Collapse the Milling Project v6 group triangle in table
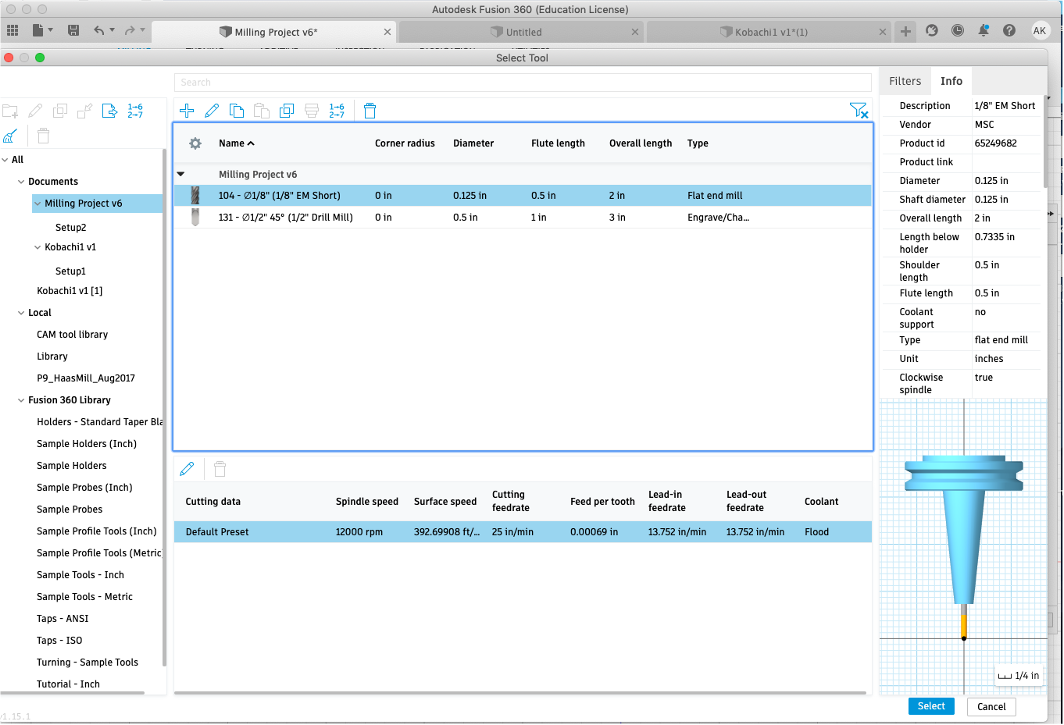 (181, 174)
